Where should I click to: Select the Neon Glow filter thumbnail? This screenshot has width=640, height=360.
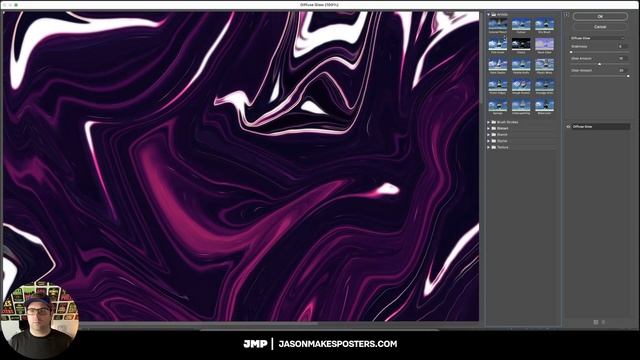coord(544,45)
